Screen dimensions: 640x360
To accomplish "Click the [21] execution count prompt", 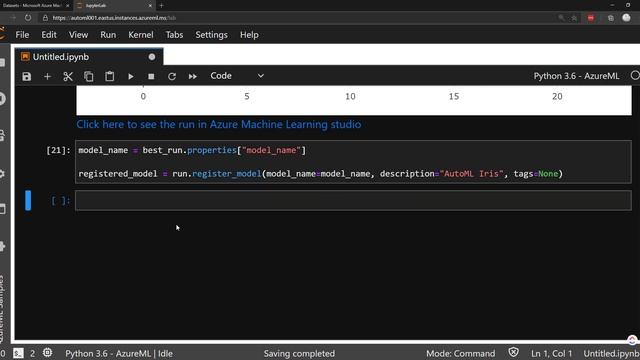I will (58, 151).
